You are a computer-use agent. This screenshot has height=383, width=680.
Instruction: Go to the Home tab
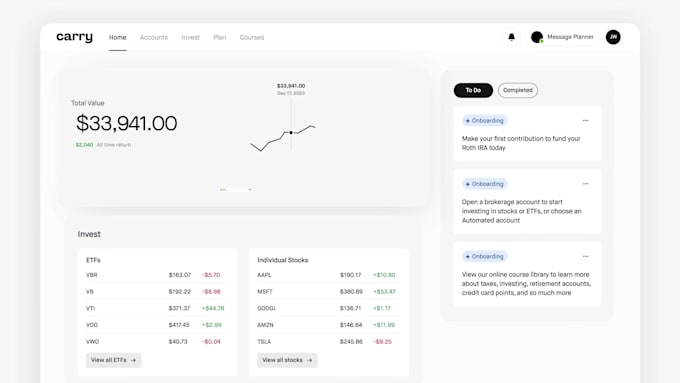[x=118, y=38]
